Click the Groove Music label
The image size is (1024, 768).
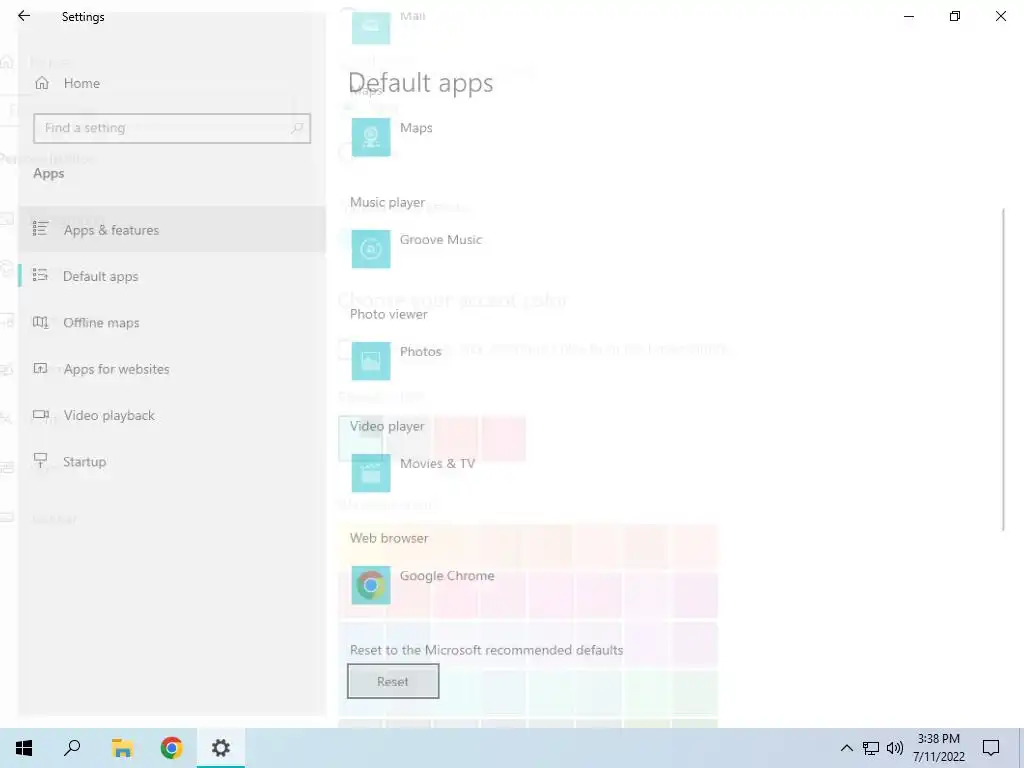pos(441,240)
